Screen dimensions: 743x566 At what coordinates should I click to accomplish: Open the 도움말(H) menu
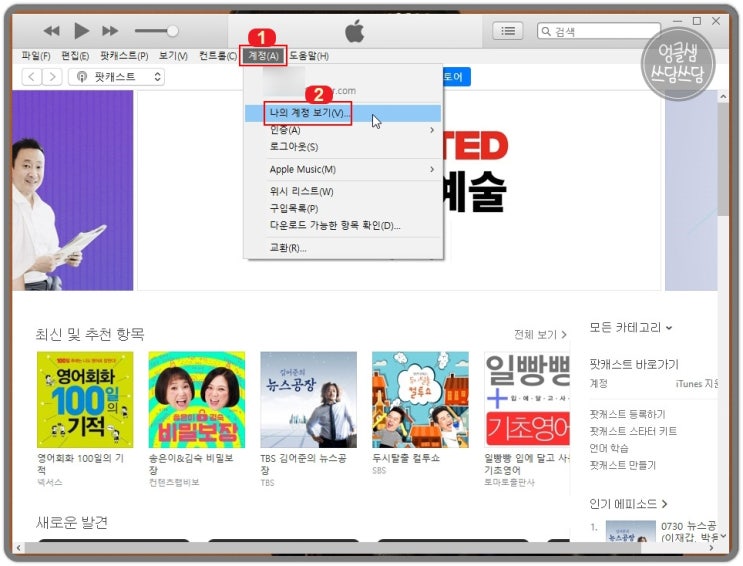[x=309, y=56]
